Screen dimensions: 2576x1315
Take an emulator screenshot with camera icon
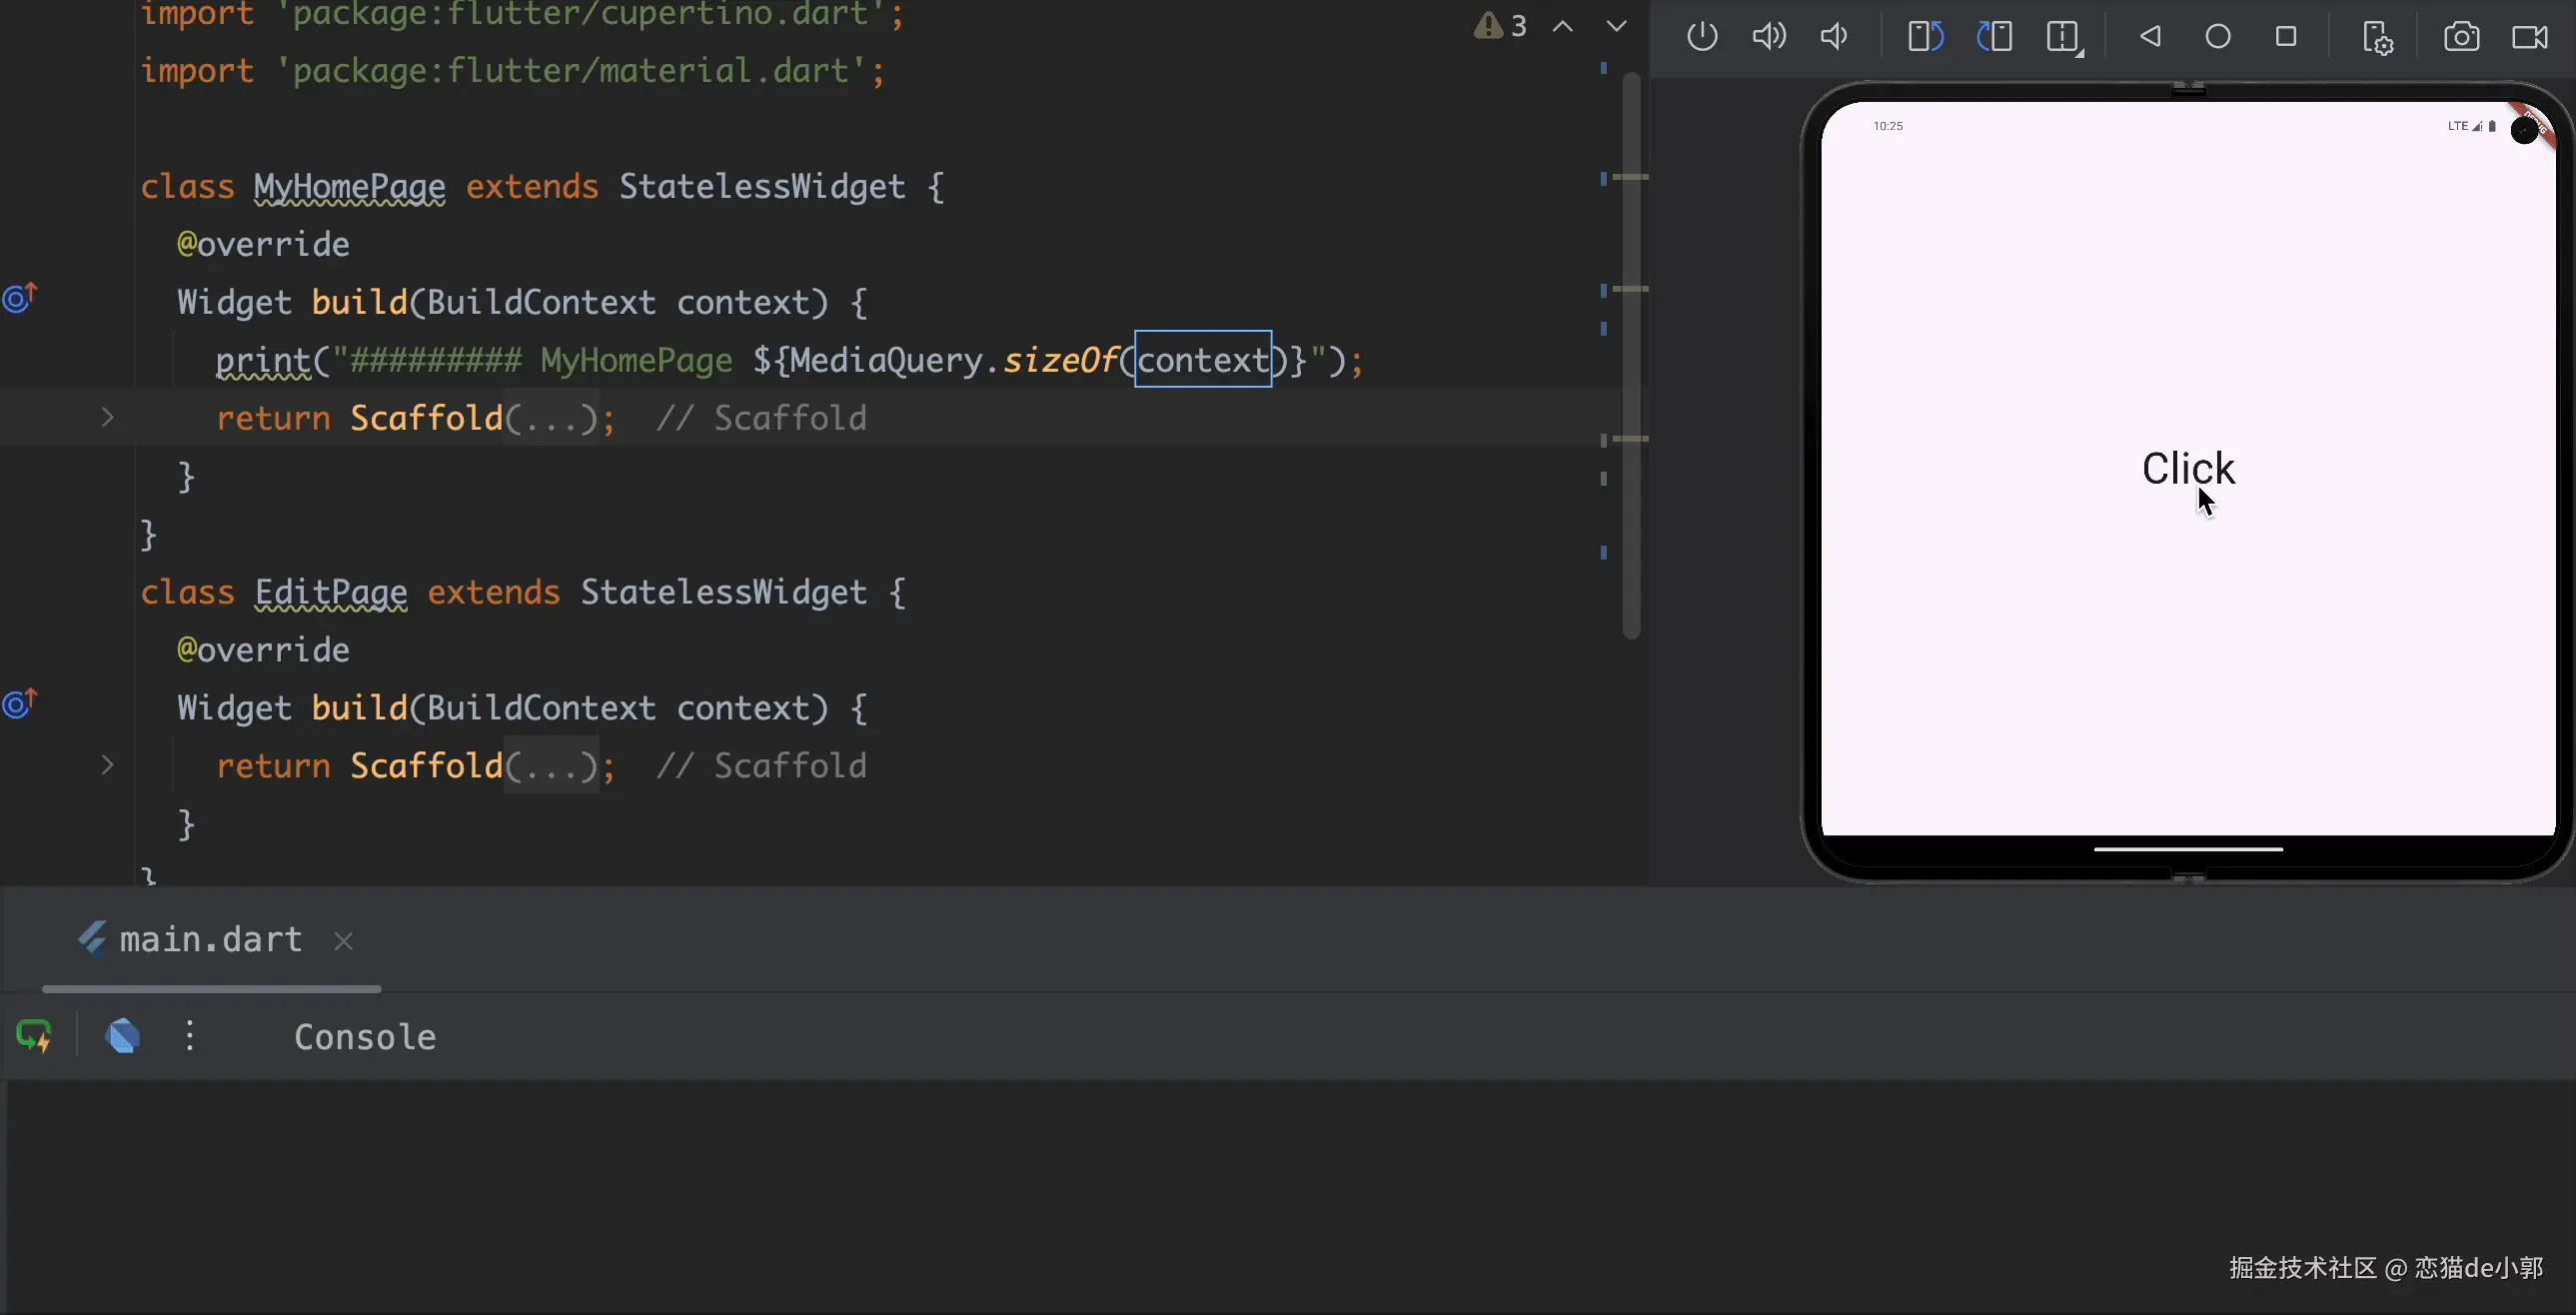click(x=2461, y=37)
